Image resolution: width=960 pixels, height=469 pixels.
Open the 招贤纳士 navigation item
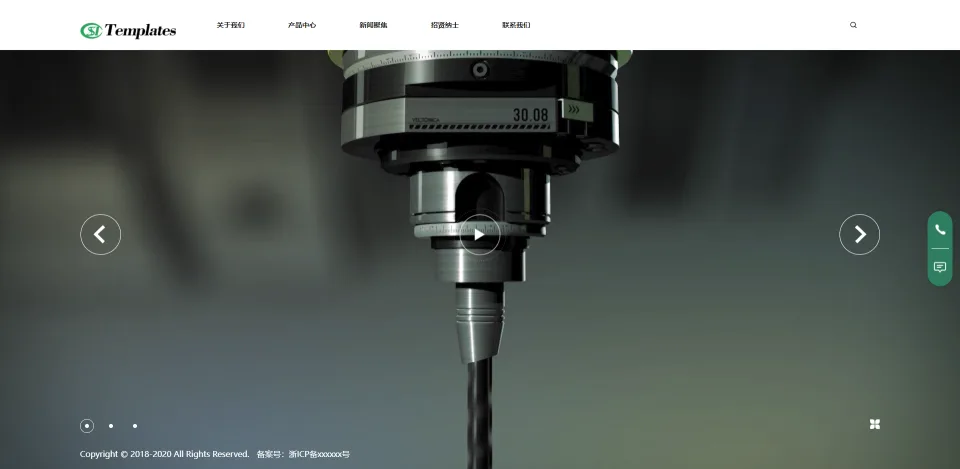[444, 25]
